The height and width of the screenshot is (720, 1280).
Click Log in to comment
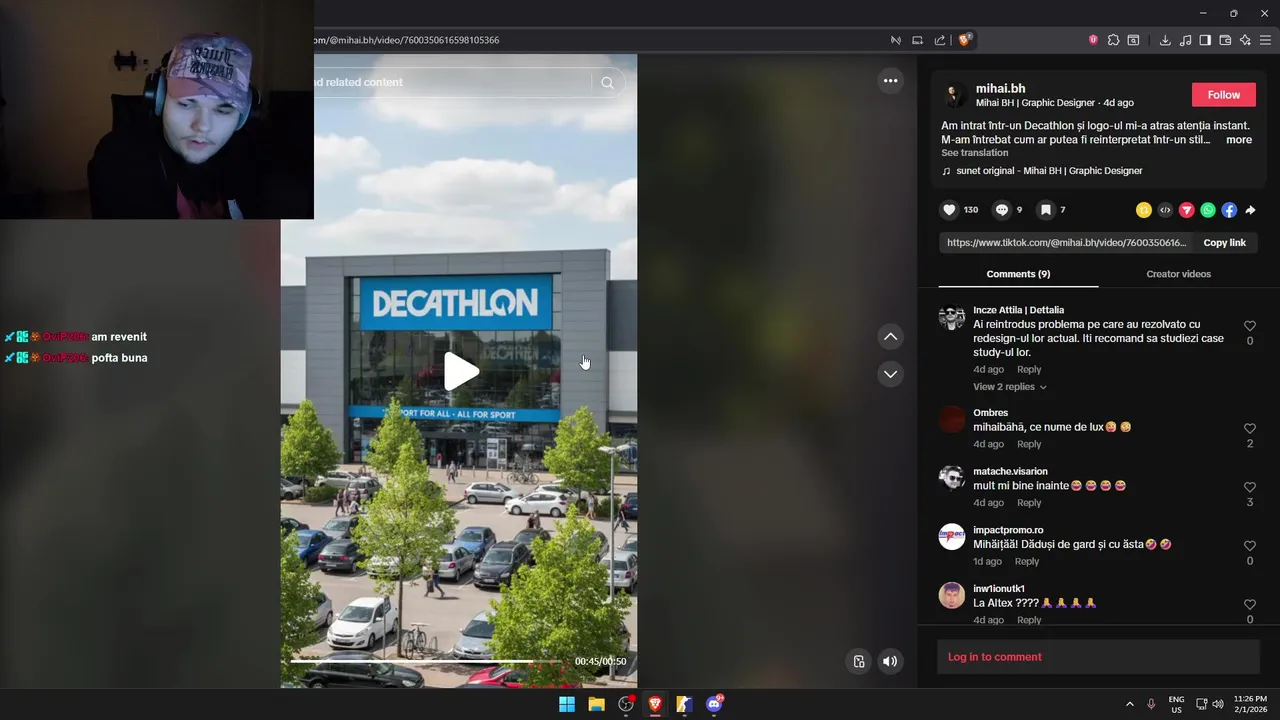(995, 657)
